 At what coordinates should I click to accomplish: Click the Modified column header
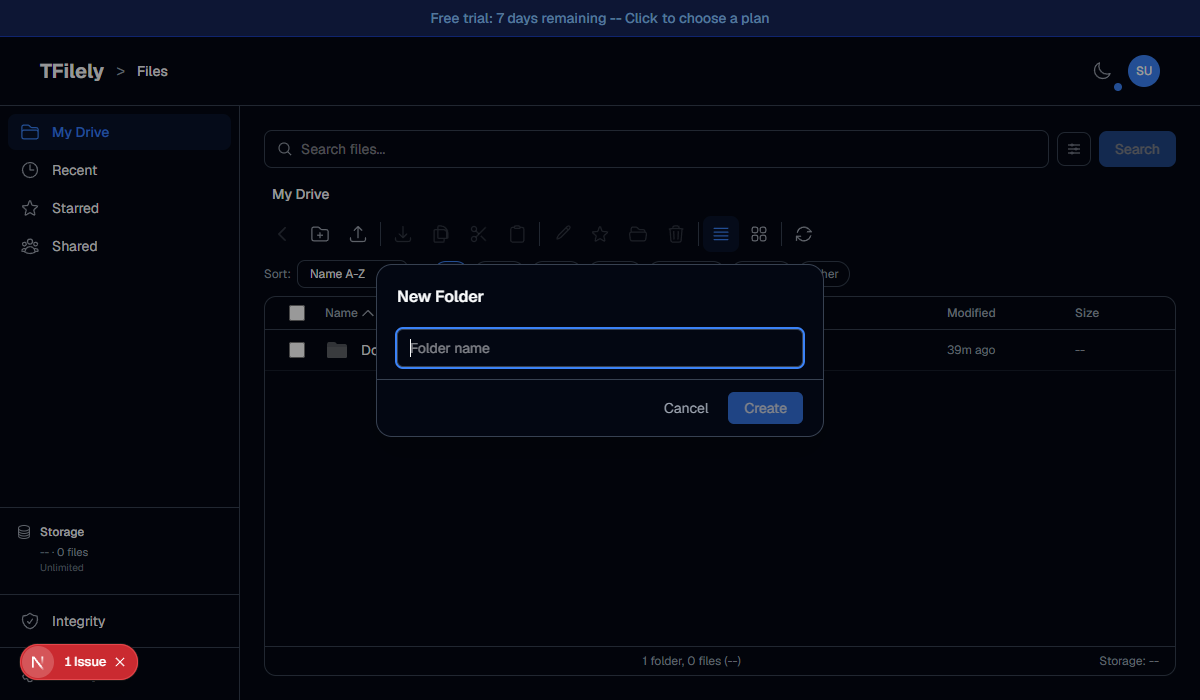(x=971, y=313)
